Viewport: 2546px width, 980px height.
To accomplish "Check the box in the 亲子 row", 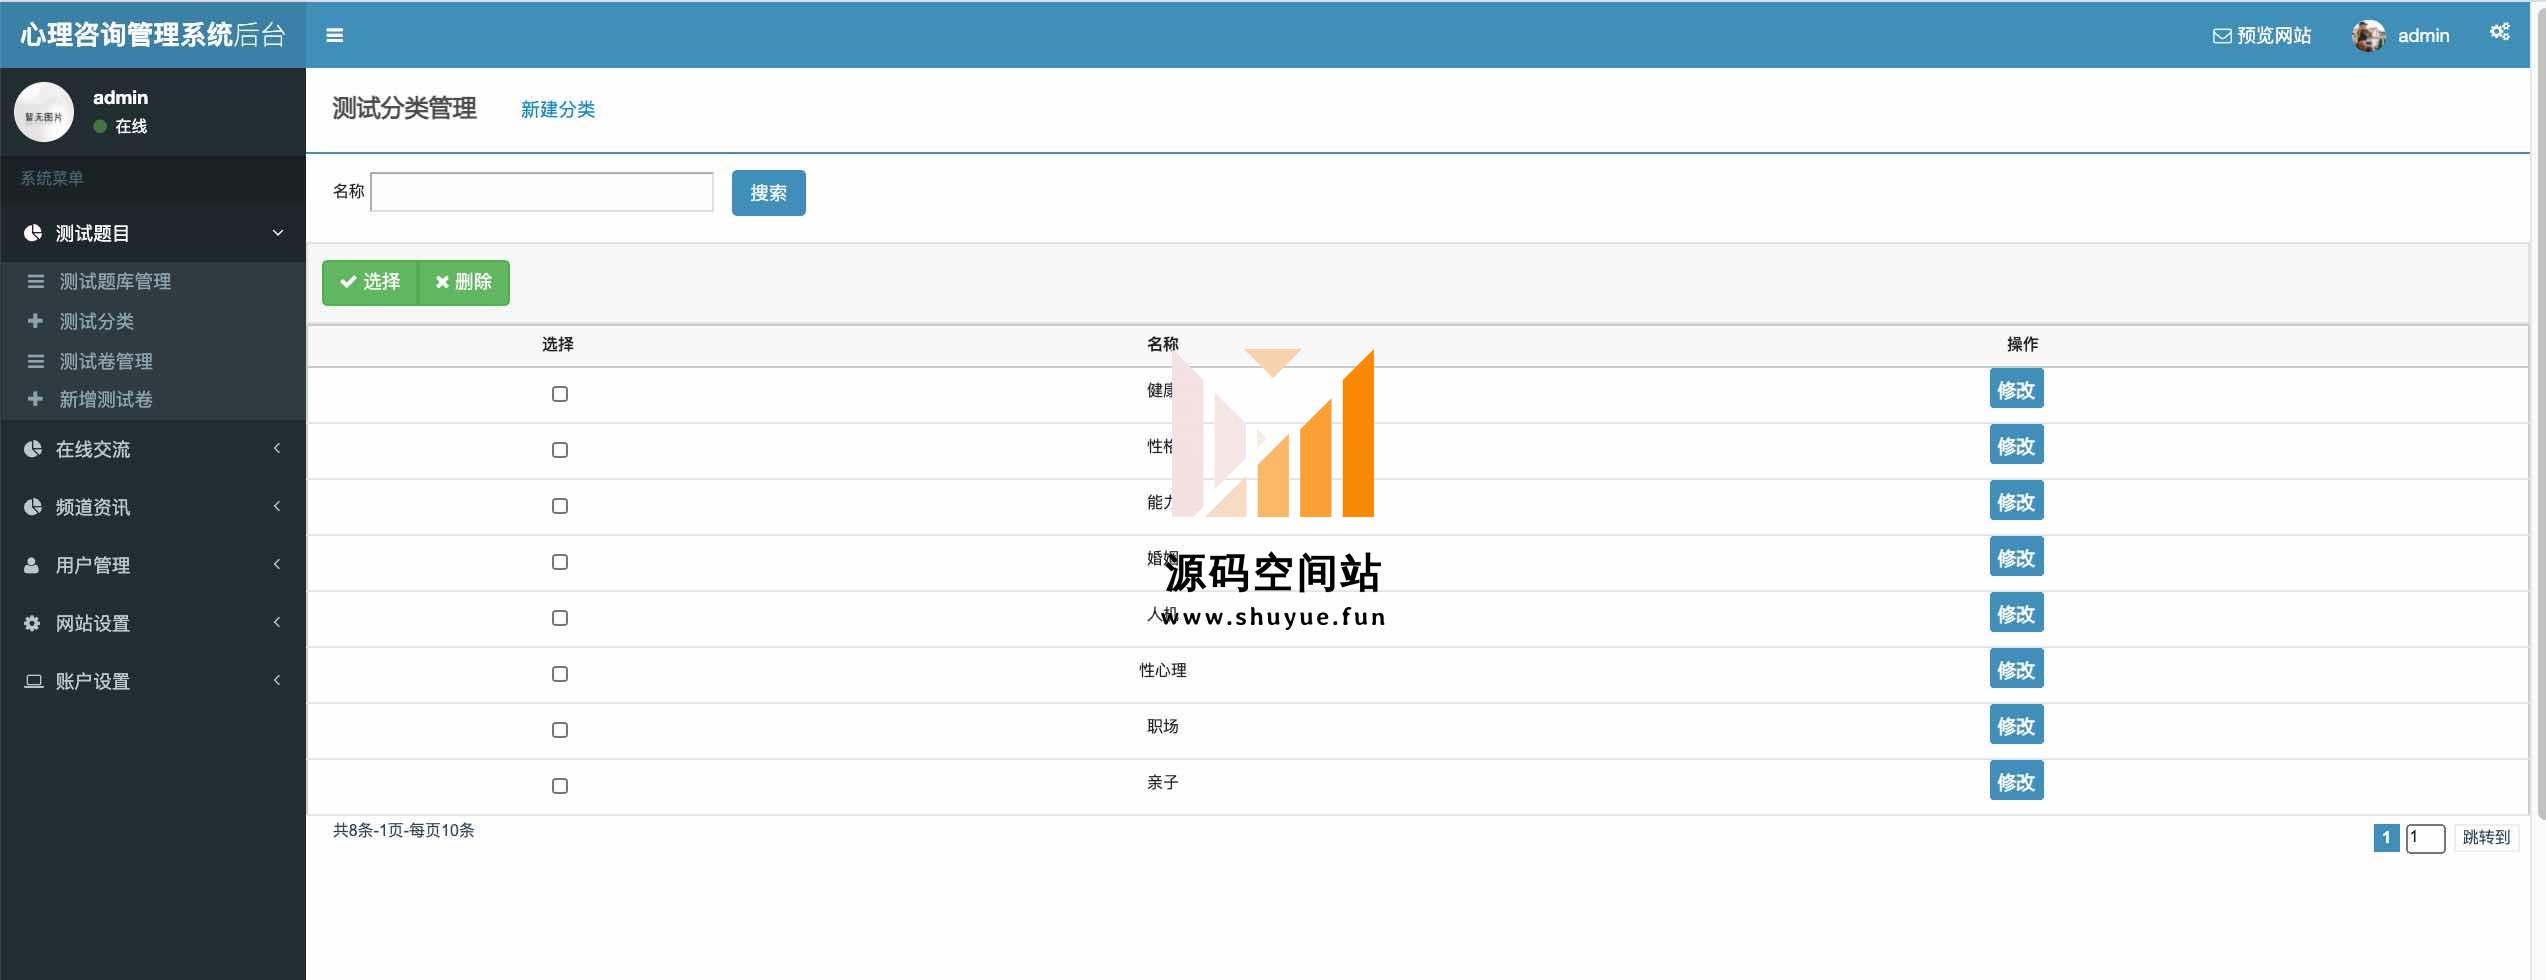I will (x=560, y=786).
